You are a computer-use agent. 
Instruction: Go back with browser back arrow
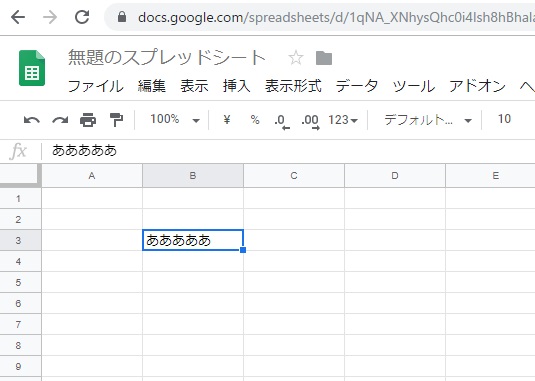tap(18, 17)
